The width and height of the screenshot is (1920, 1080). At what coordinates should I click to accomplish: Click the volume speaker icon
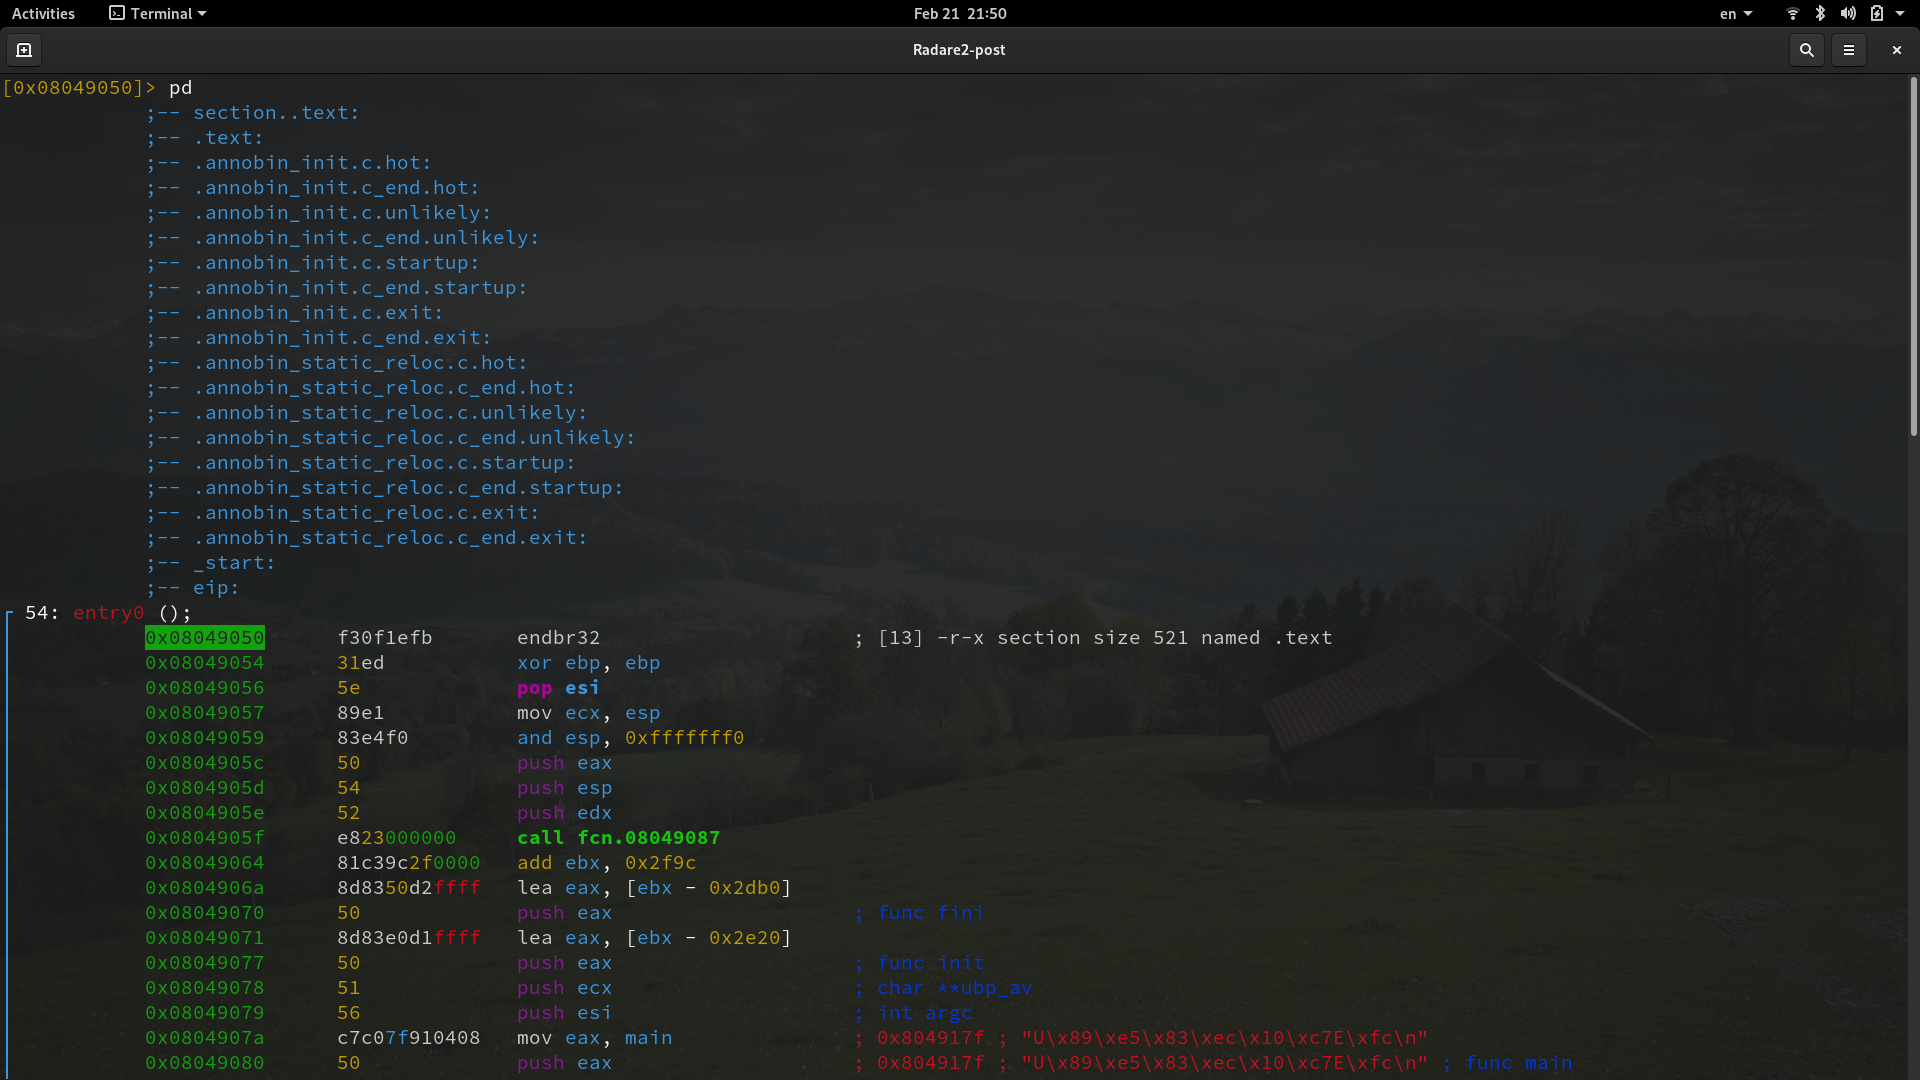[1848, 14]
